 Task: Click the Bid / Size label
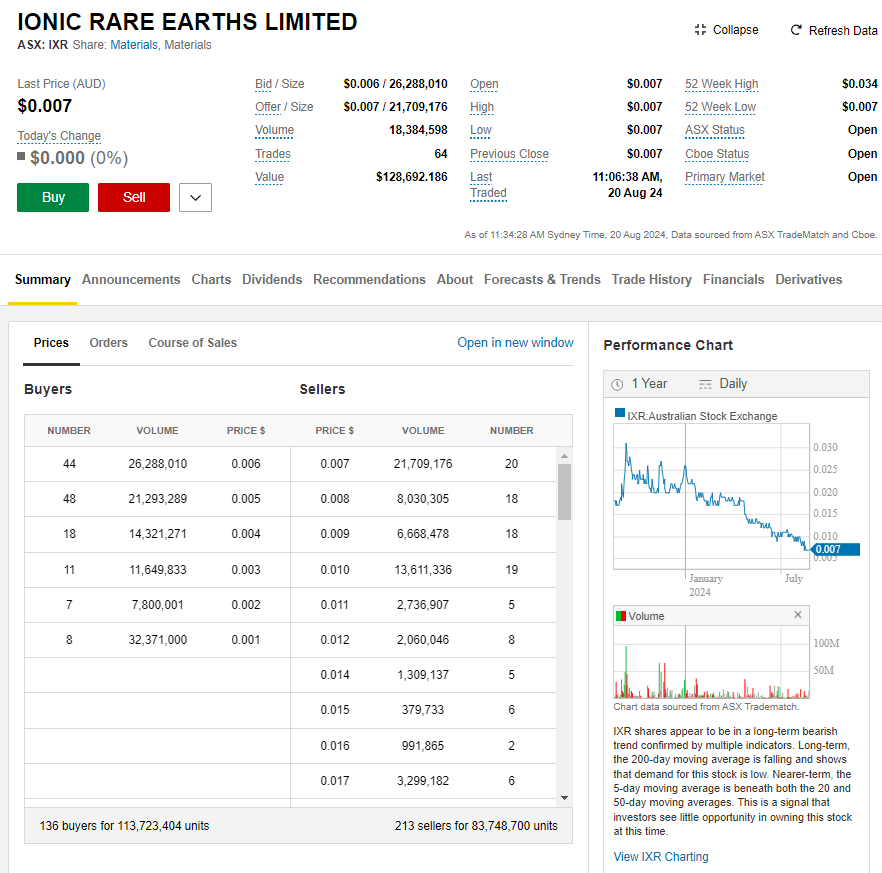tap(280, 84)
